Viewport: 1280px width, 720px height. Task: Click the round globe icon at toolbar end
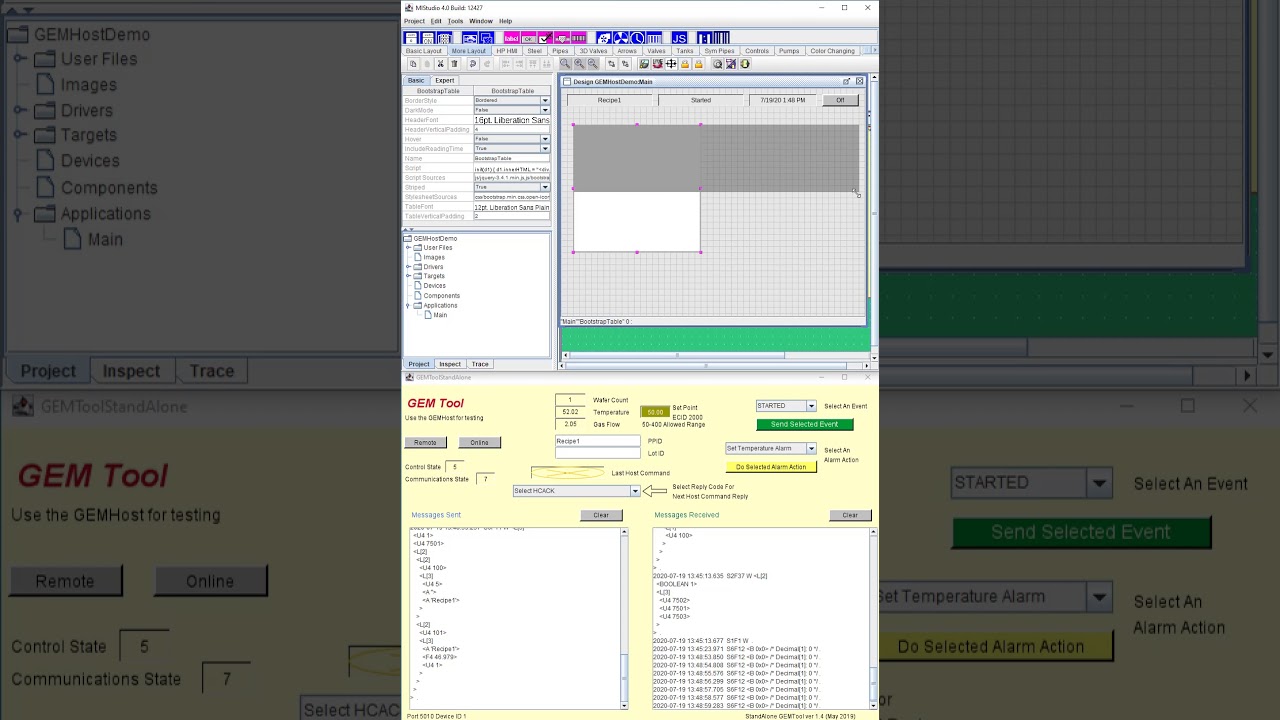pyautogui.click(x=745, y=64)
